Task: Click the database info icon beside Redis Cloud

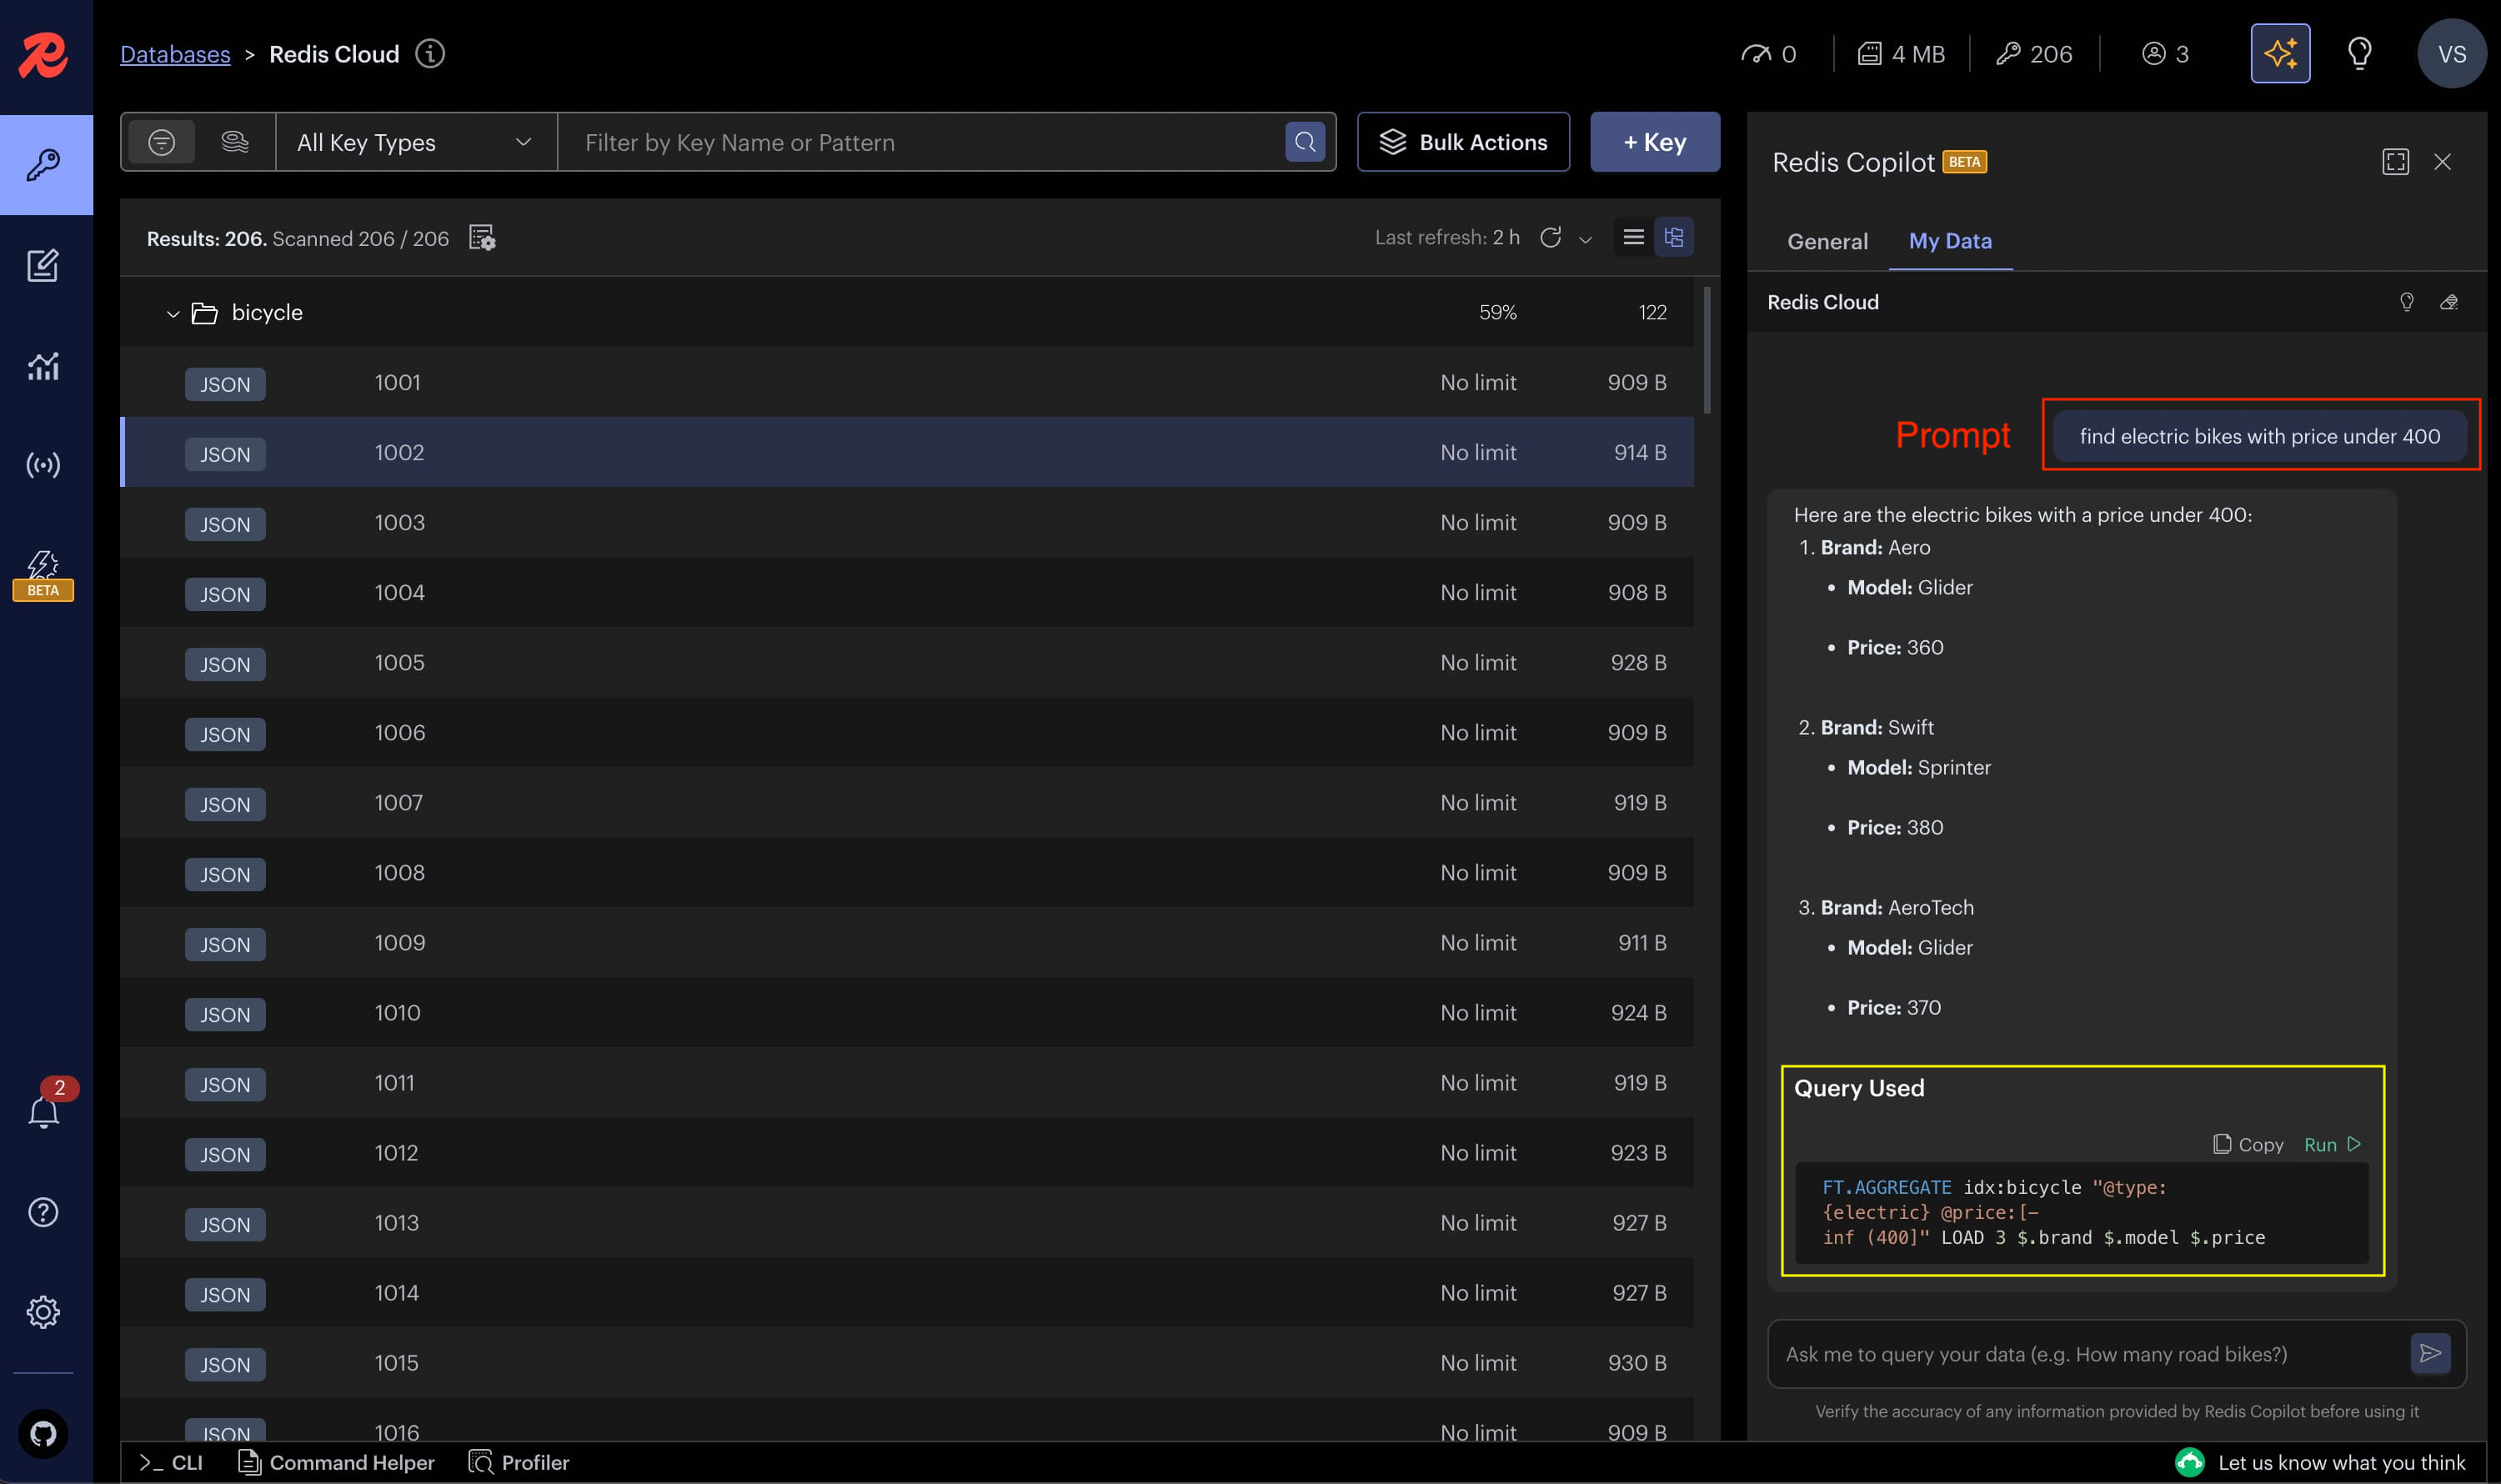Action: coord(430,53)
